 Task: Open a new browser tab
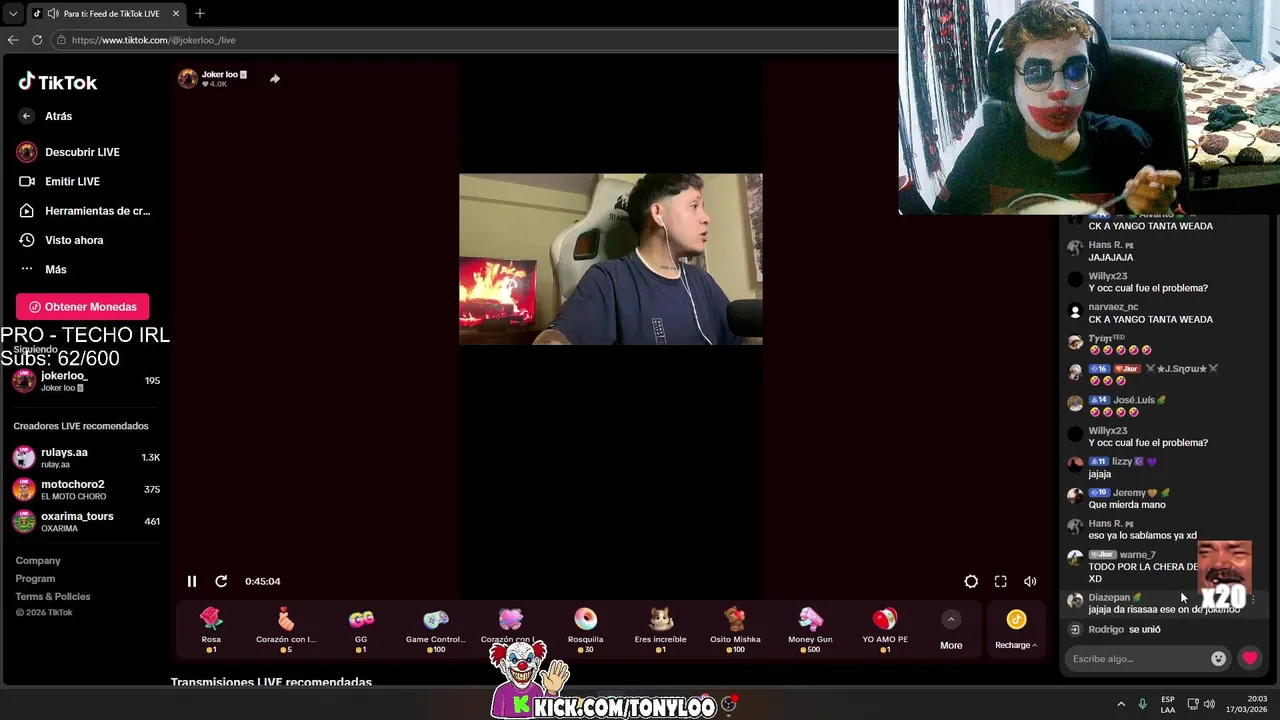200,13
